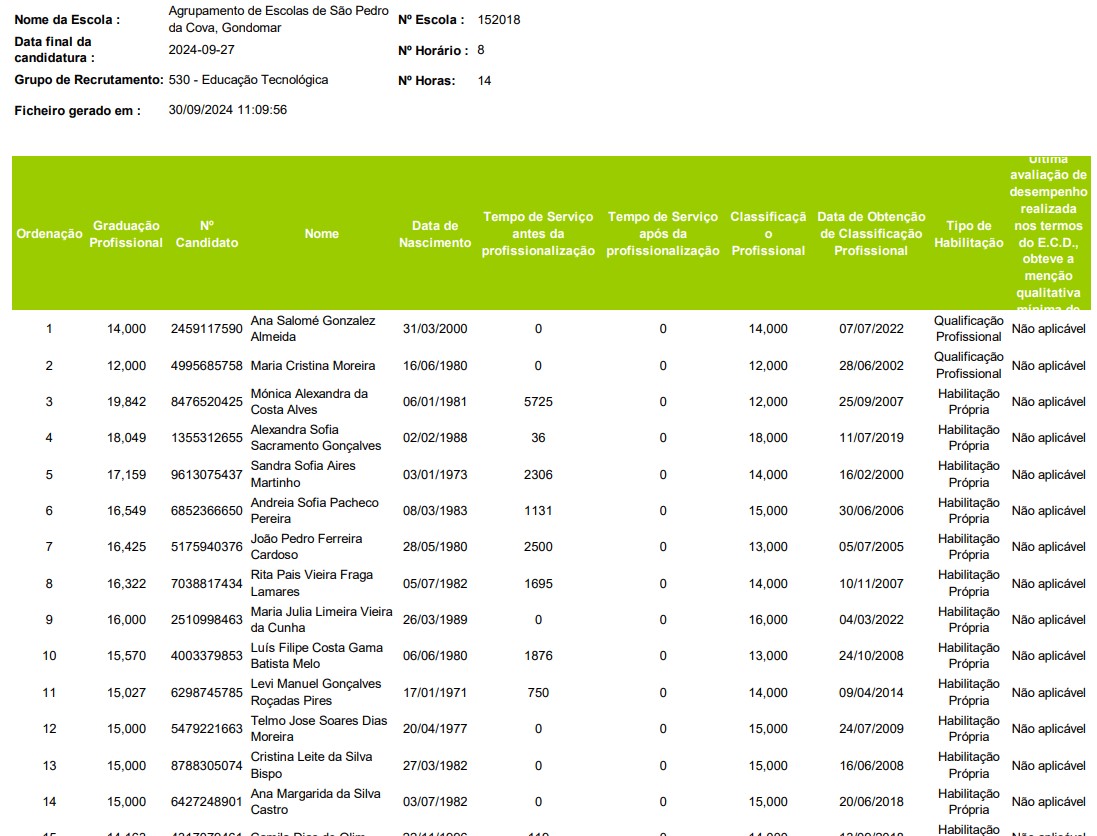This screenshot has height=836, width=1097.
Task: Select candidate number 4003379853
Action: (x=207, y=656)
